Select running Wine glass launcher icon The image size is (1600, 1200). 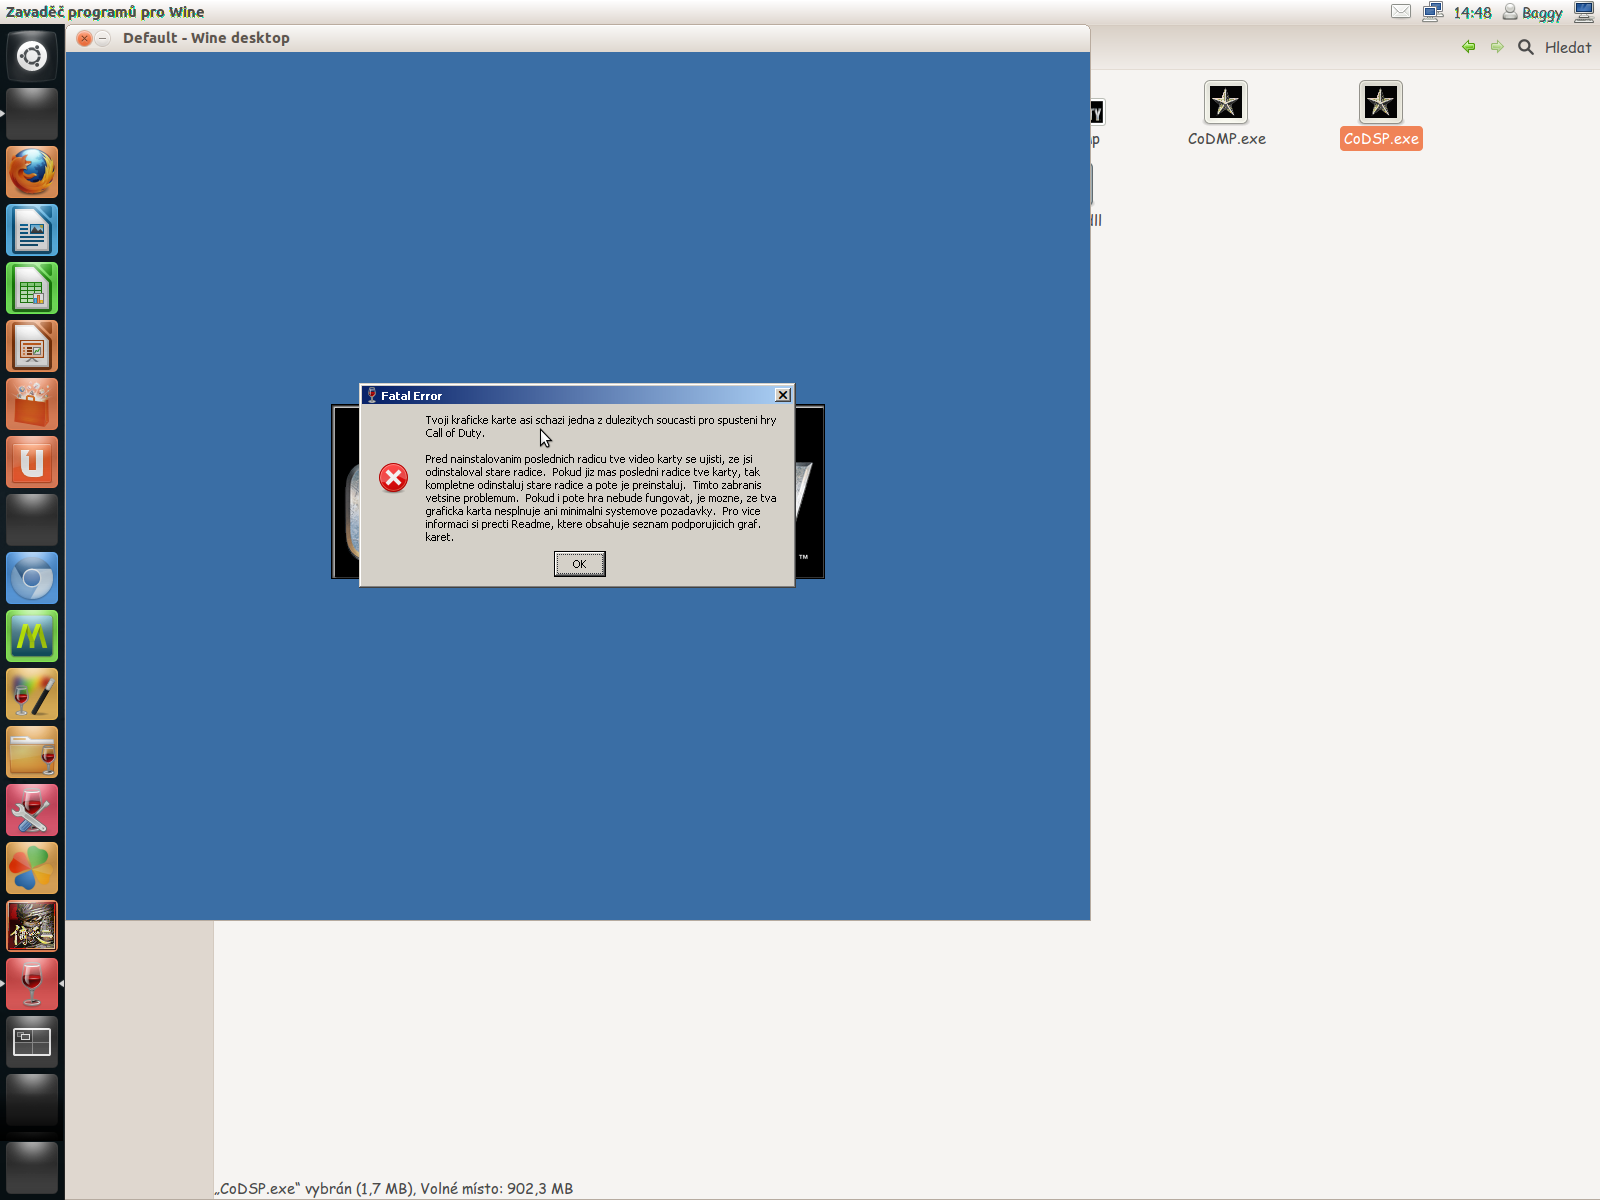click(32, 984)
